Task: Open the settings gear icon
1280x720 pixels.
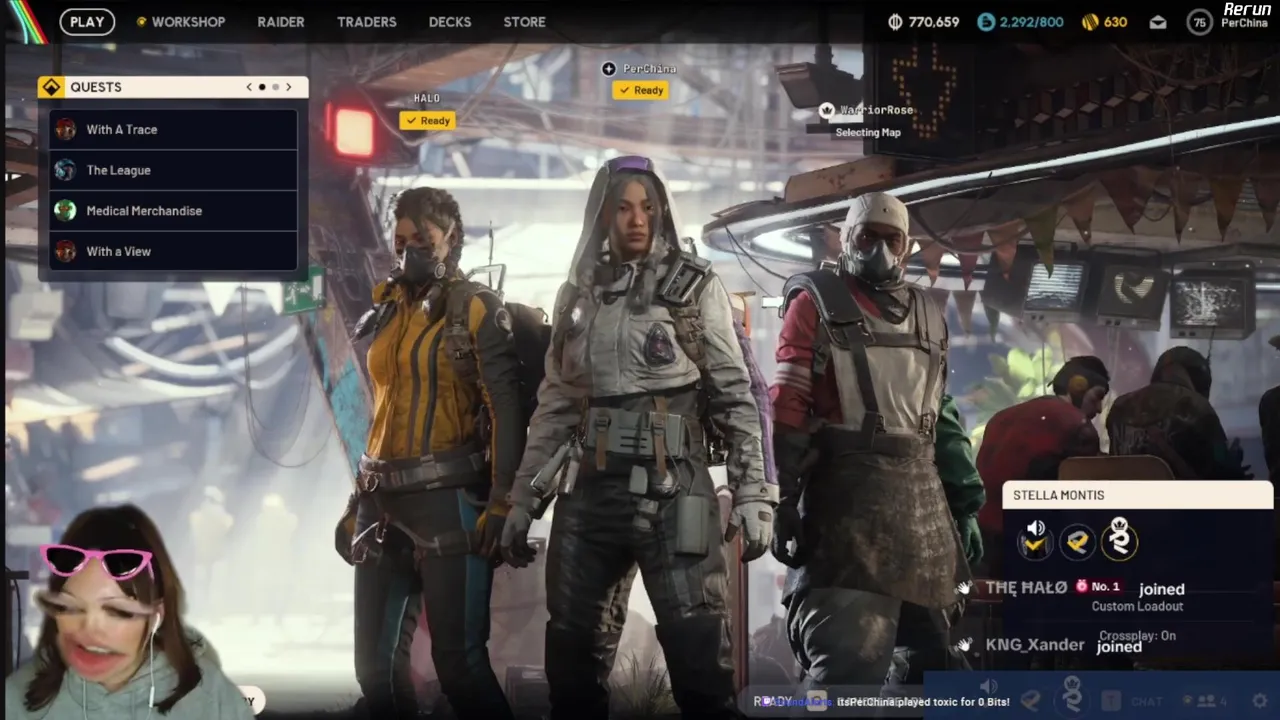Action: click(x=1259, y=702)
